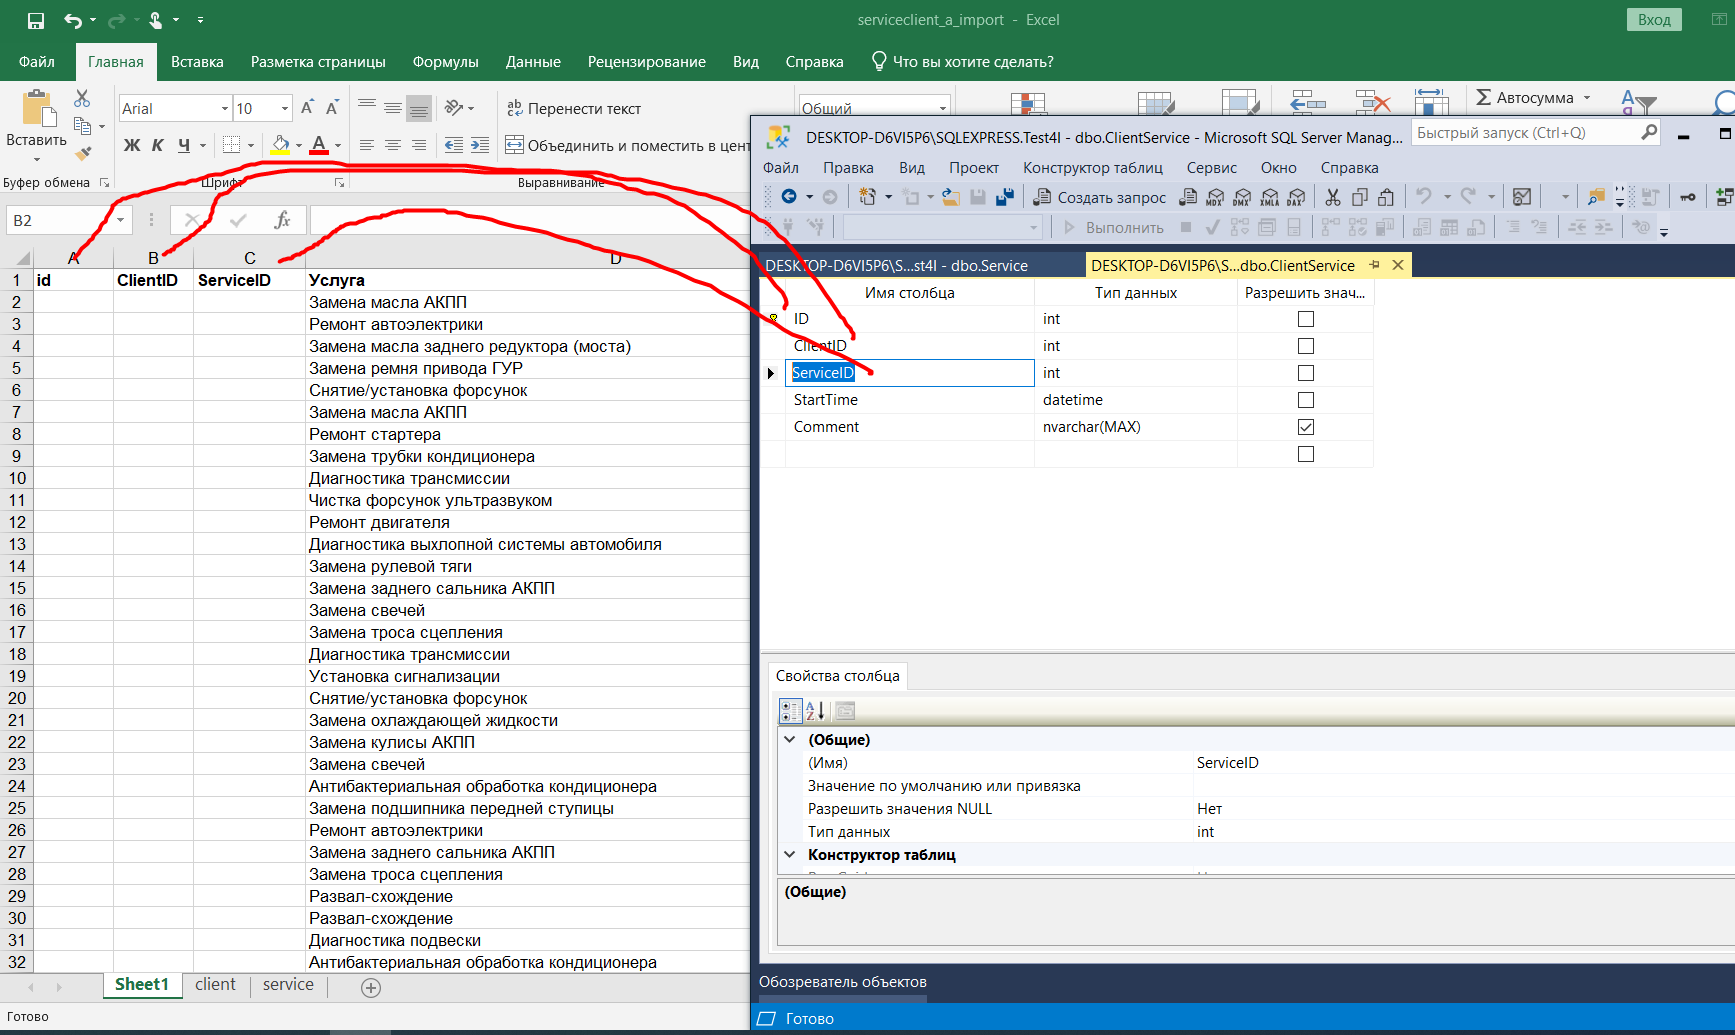Viewport: 1735px width, 1035px height.
Task: Open the fill color dropdown arrow
Action: click(298, 146)
